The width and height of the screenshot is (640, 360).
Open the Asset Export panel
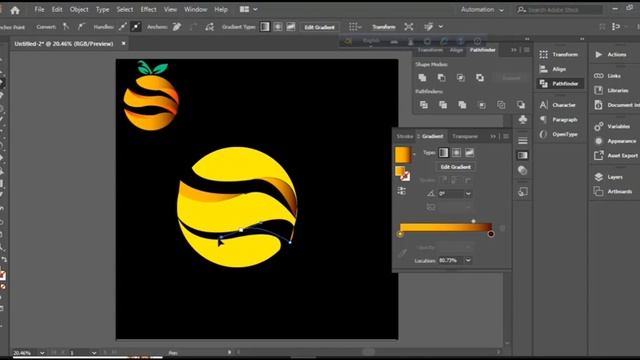(x=616, y=156)
